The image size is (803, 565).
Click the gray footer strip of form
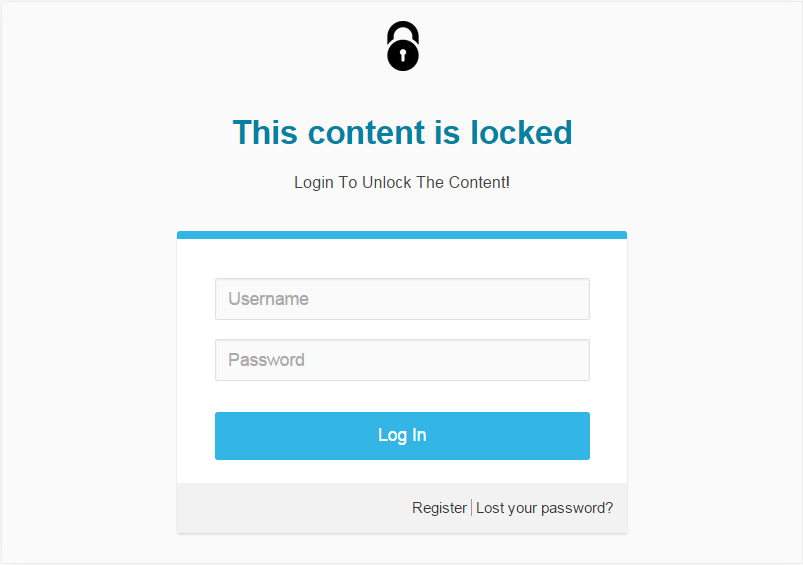402,508
